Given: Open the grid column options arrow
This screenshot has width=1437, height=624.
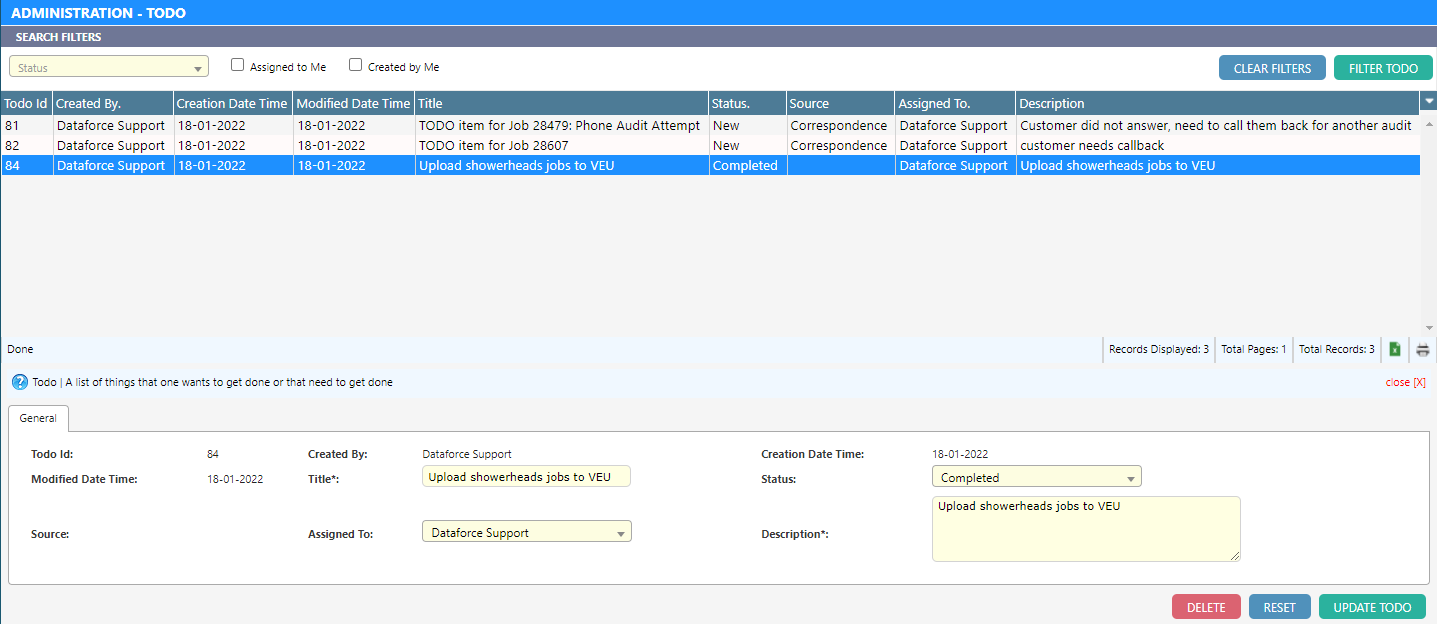Looking at the screenshot, I should click(1428, 102).
